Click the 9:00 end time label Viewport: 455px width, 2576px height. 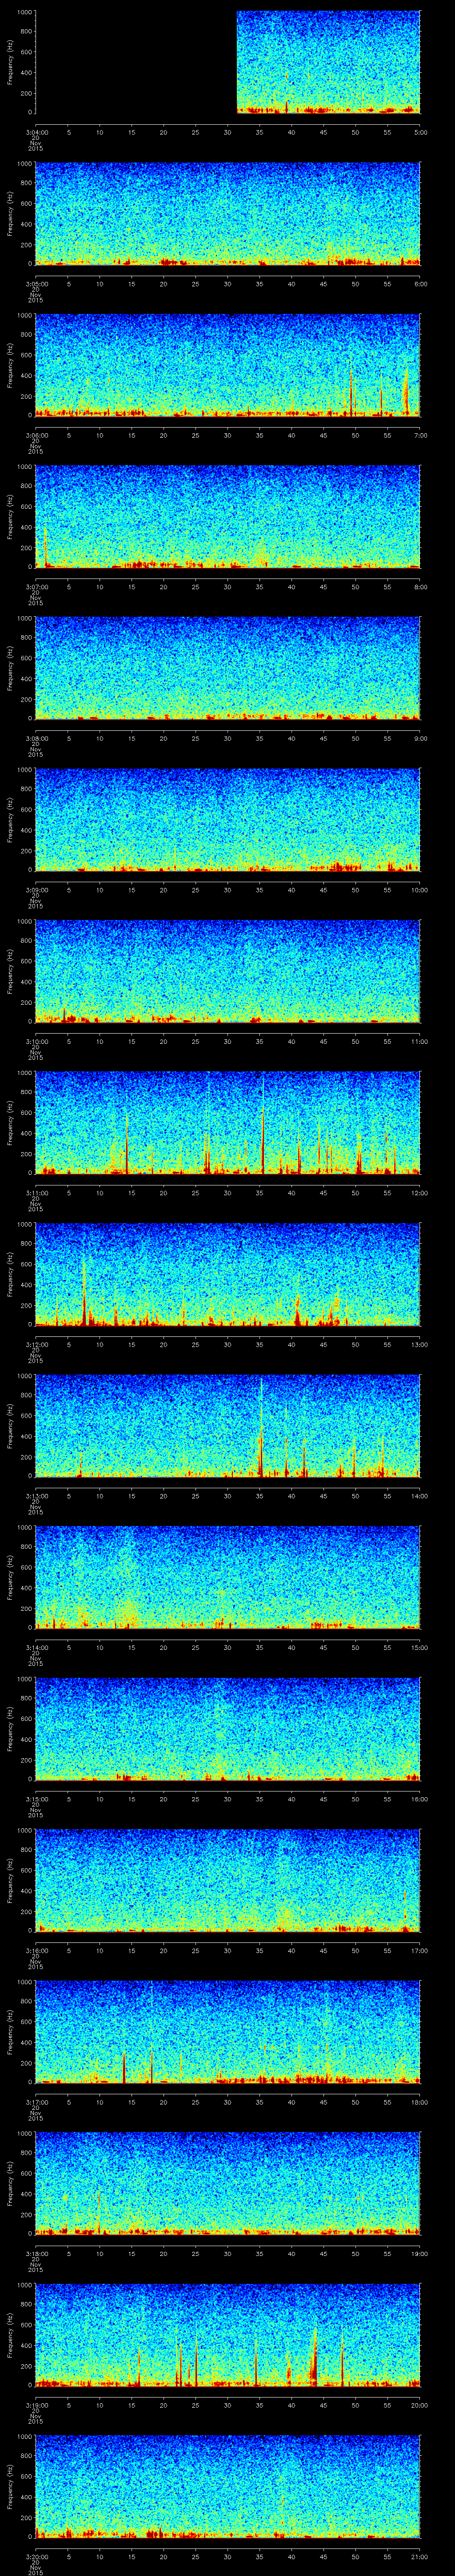click(420, 738)
